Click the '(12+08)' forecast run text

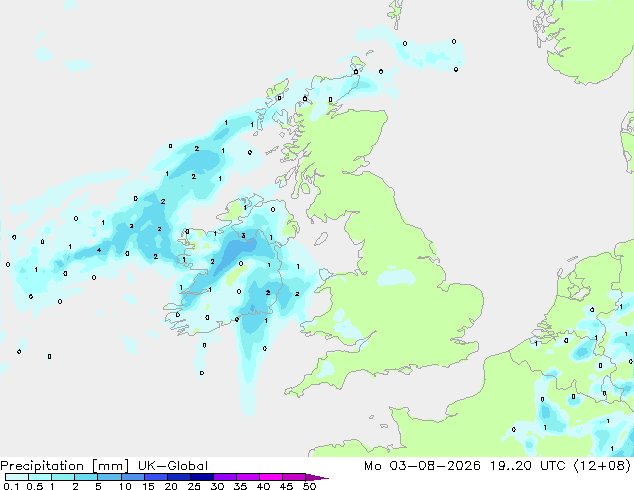coord(602,466)
